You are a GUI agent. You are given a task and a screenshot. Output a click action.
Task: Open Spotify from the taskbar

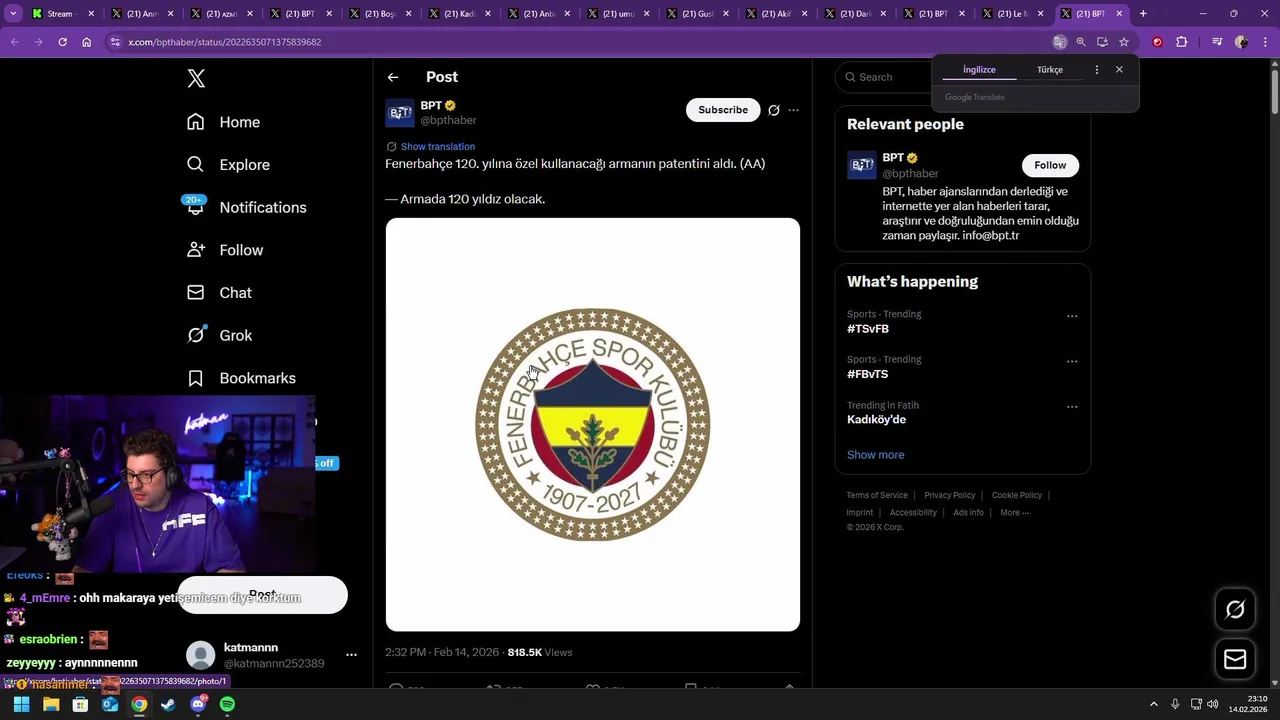coord(227,705)
